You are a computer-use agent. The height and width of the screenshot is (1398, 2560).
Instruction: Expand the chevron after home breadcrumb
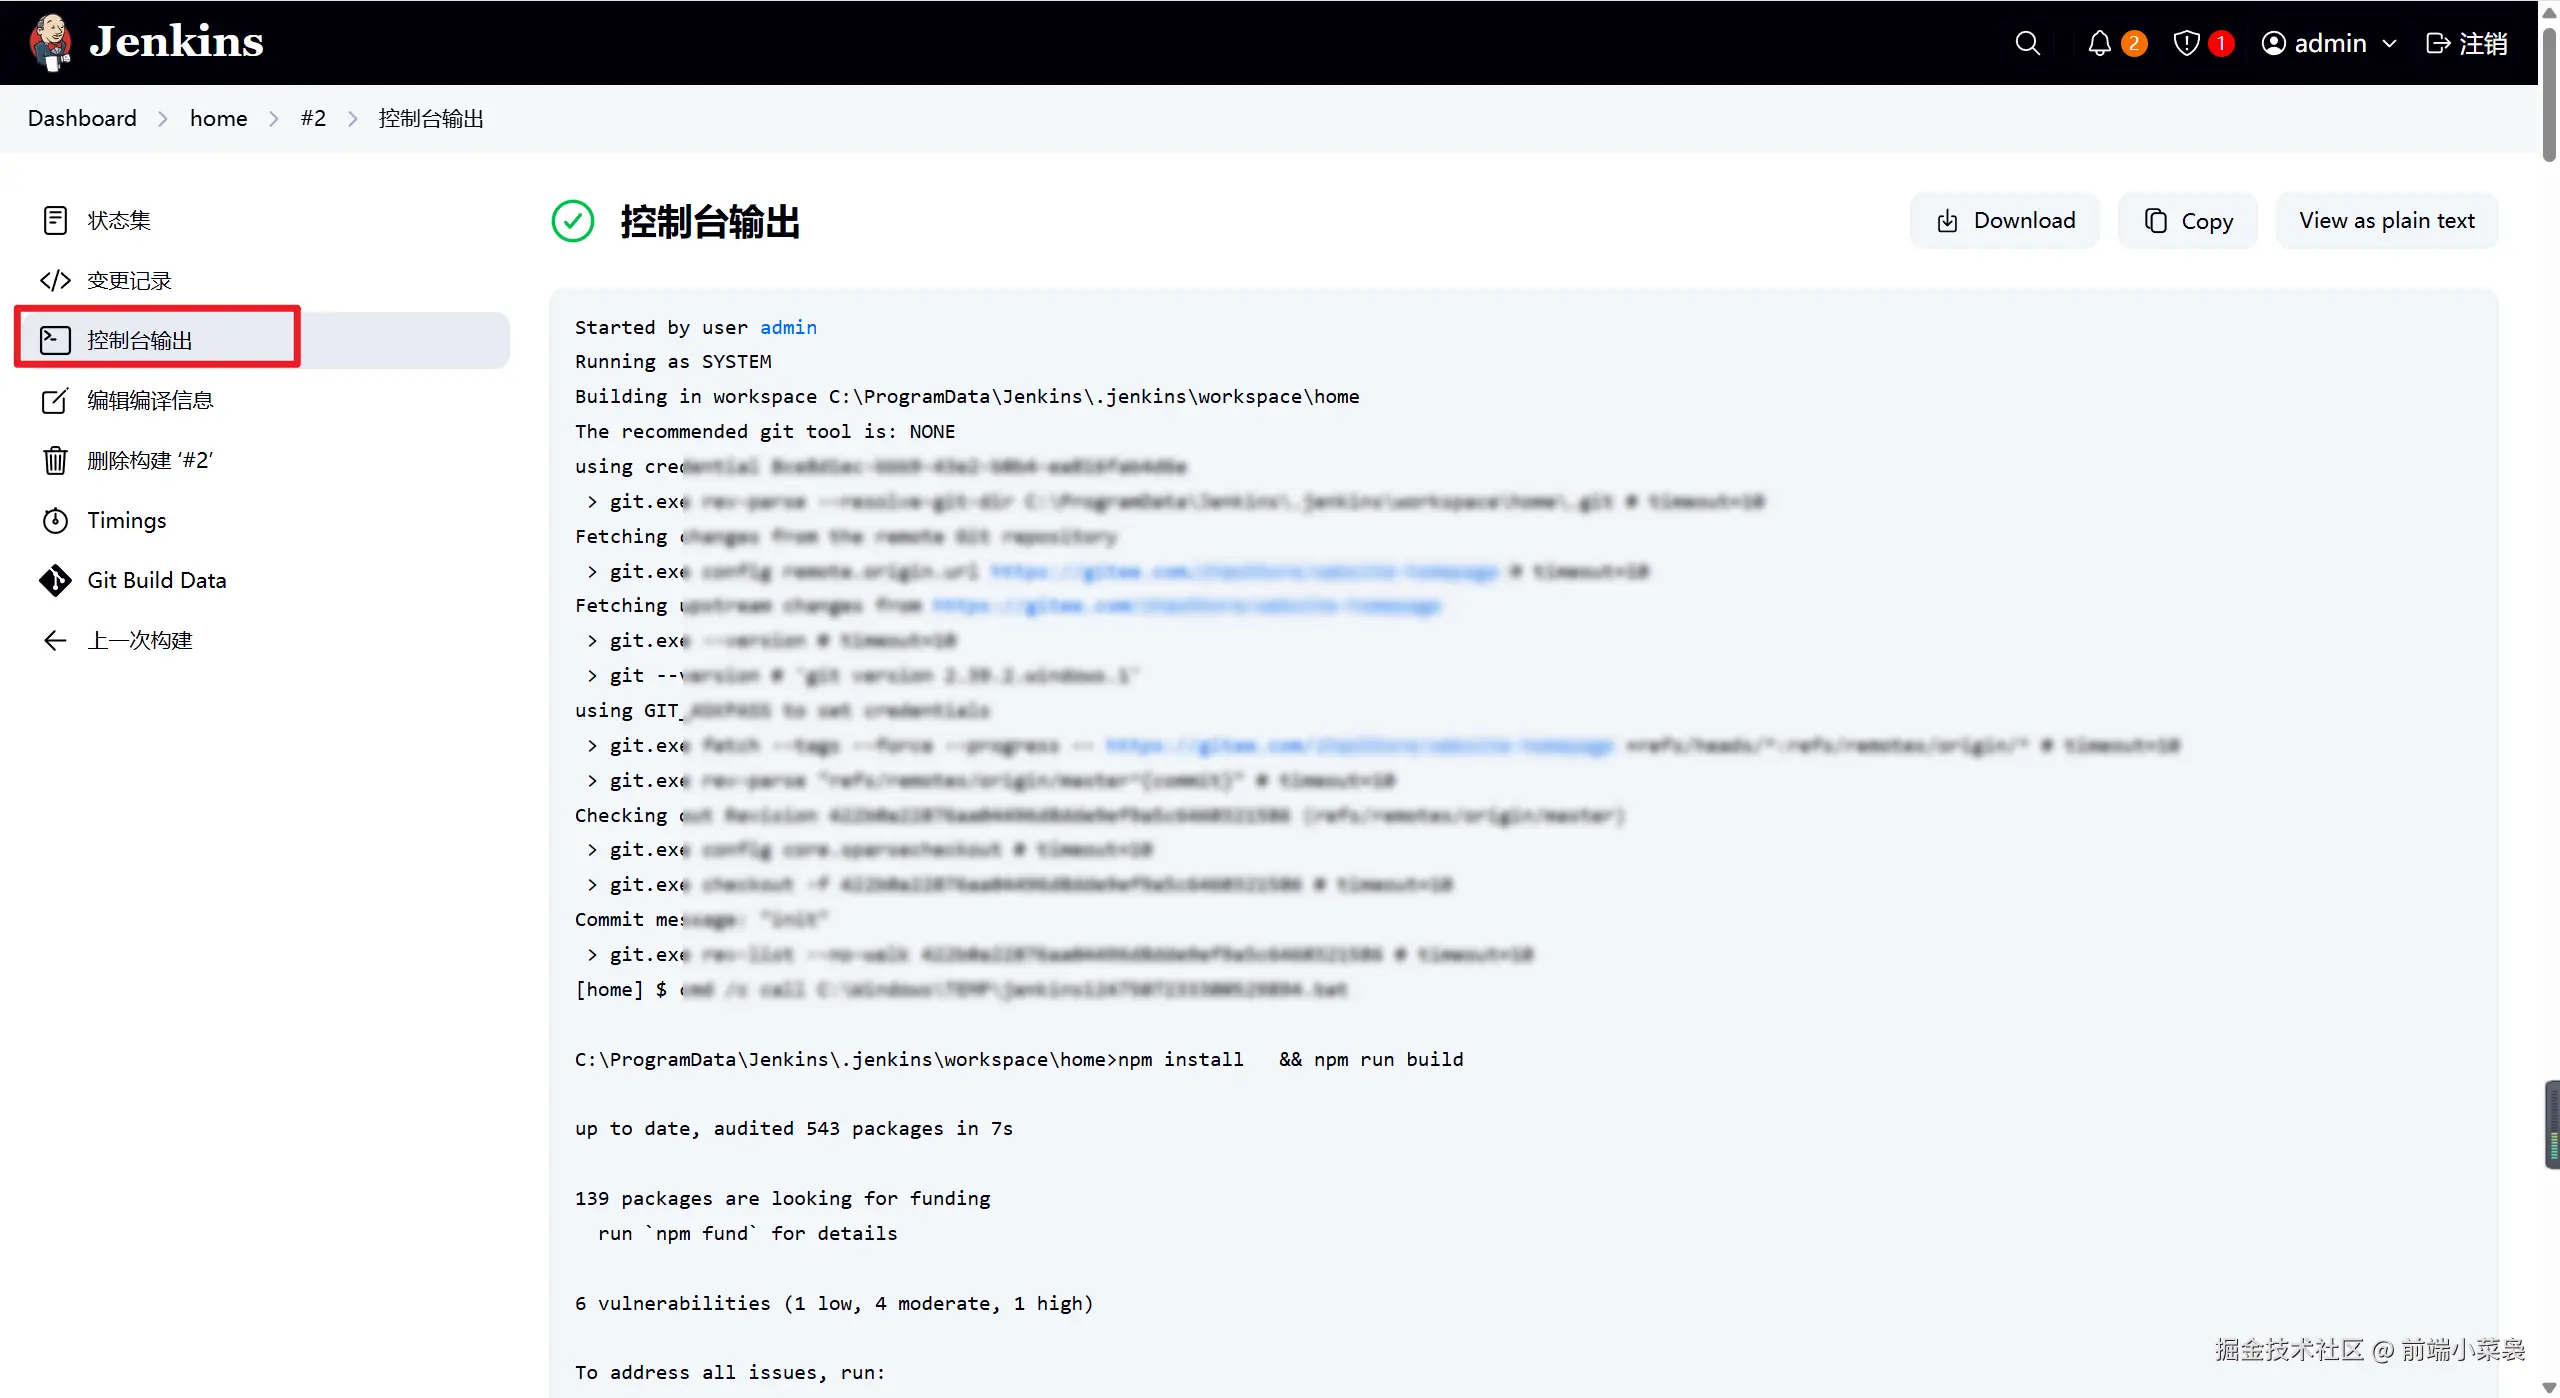click(x=274, y=118)
